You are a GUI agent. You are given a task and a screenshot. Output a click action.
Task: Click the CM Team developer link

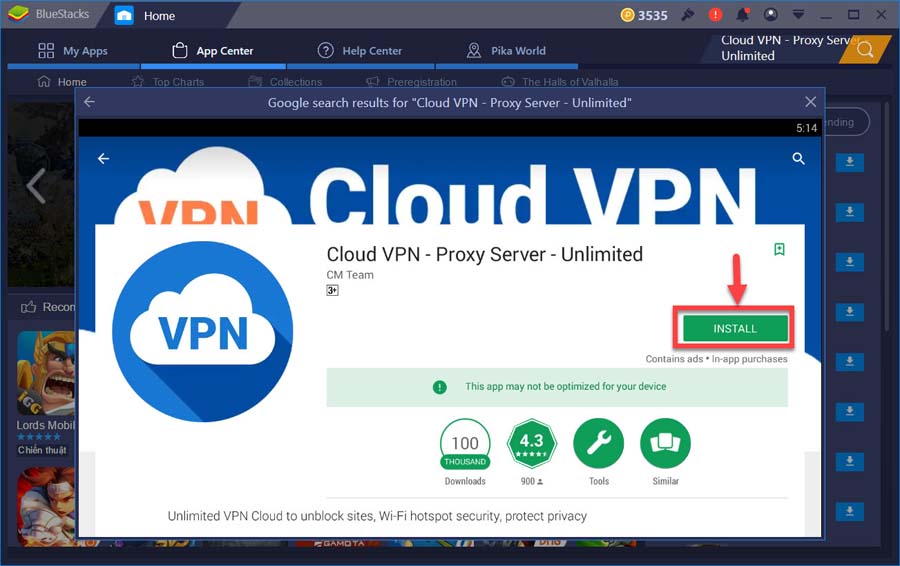point(350,275)
